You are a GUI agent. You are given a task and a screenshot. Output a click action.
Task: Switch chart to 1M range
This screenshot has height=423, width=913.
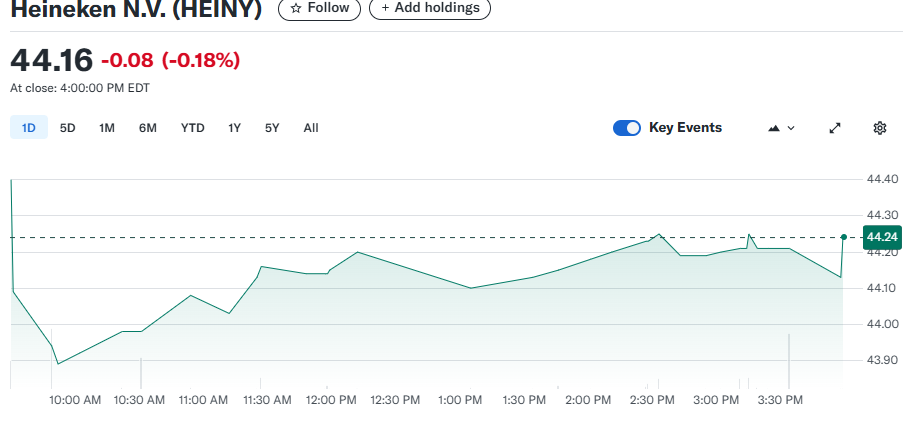click(x=107, y=128)
